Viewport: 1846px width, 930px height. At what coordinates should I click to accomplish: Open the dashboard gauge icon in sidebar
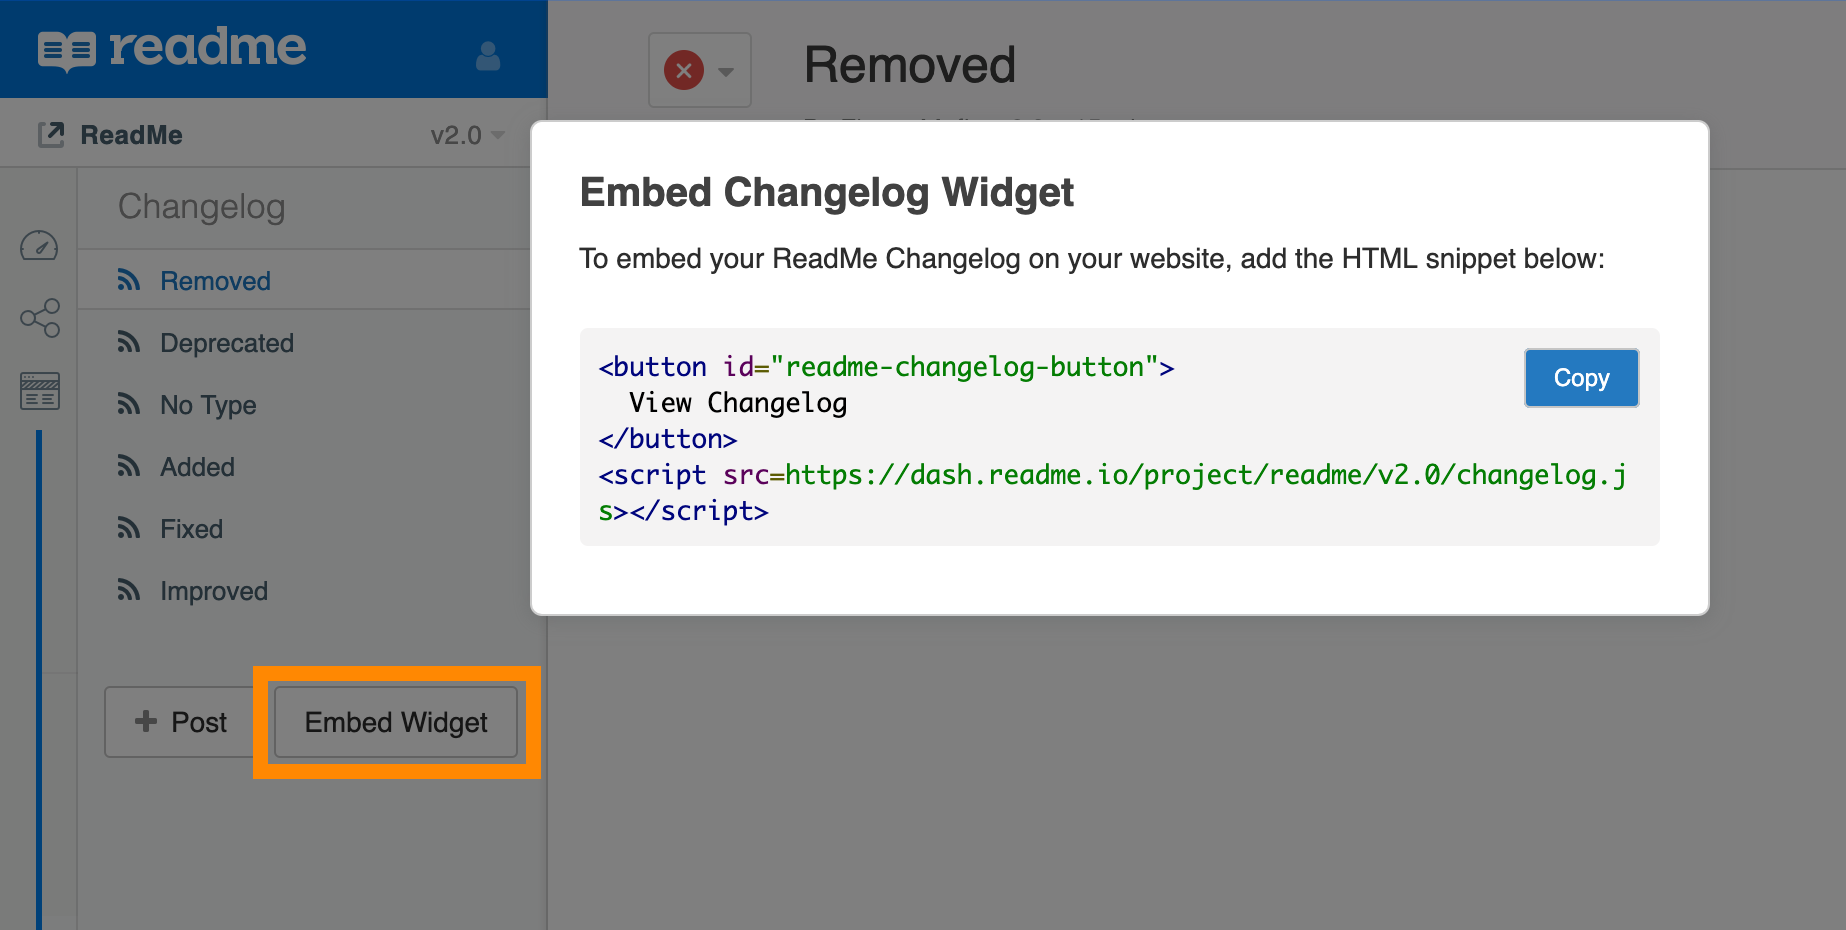tap(39, 245)
